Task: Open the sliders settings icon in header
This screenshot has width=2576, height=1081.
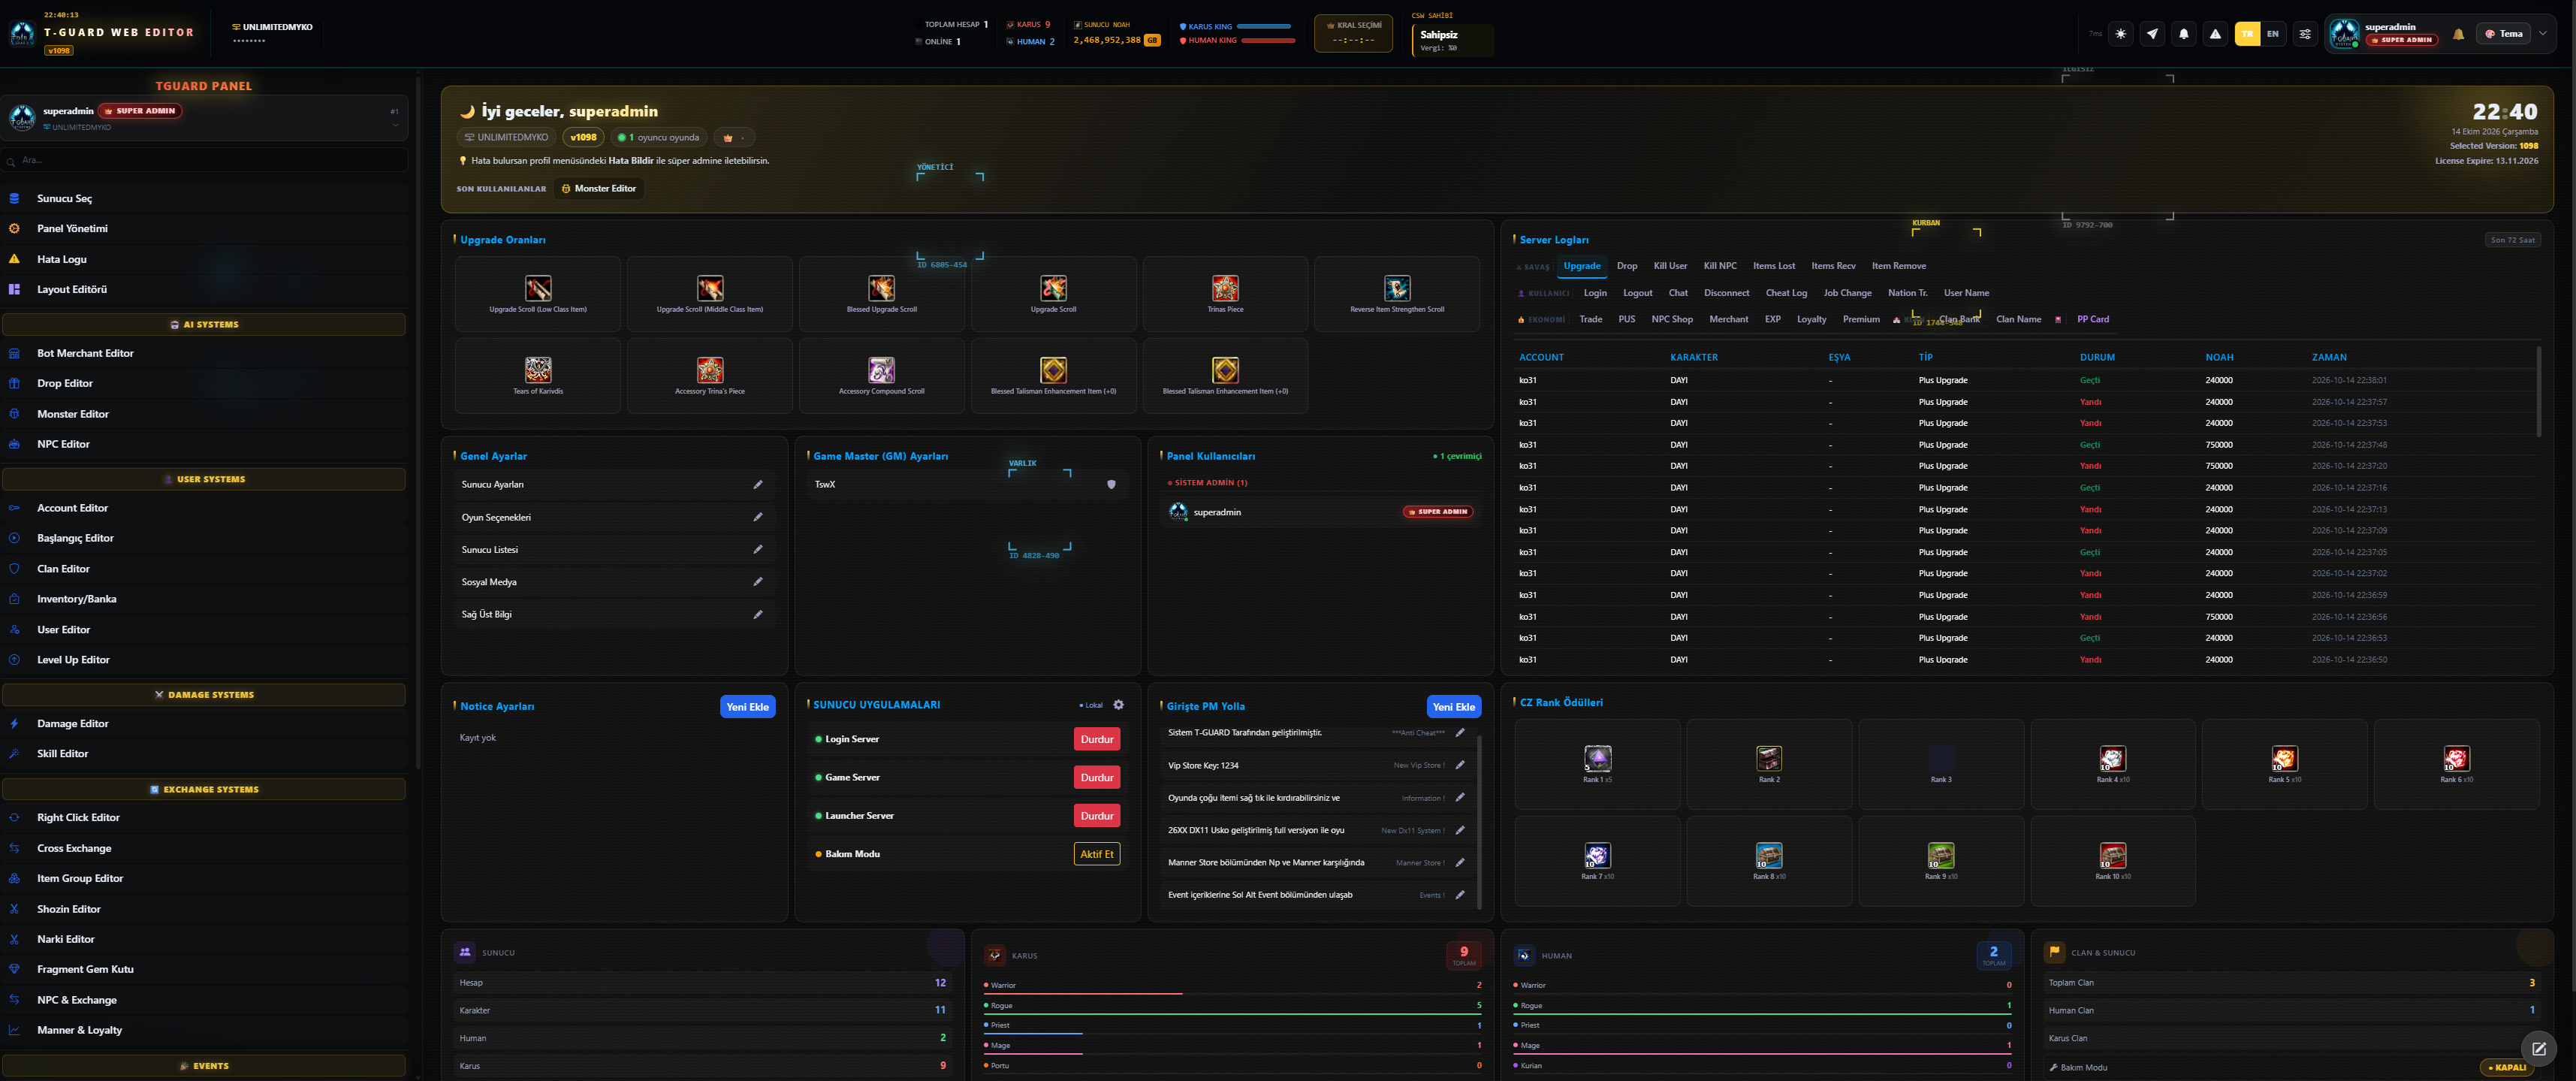Action: (x=2305, y=34)
